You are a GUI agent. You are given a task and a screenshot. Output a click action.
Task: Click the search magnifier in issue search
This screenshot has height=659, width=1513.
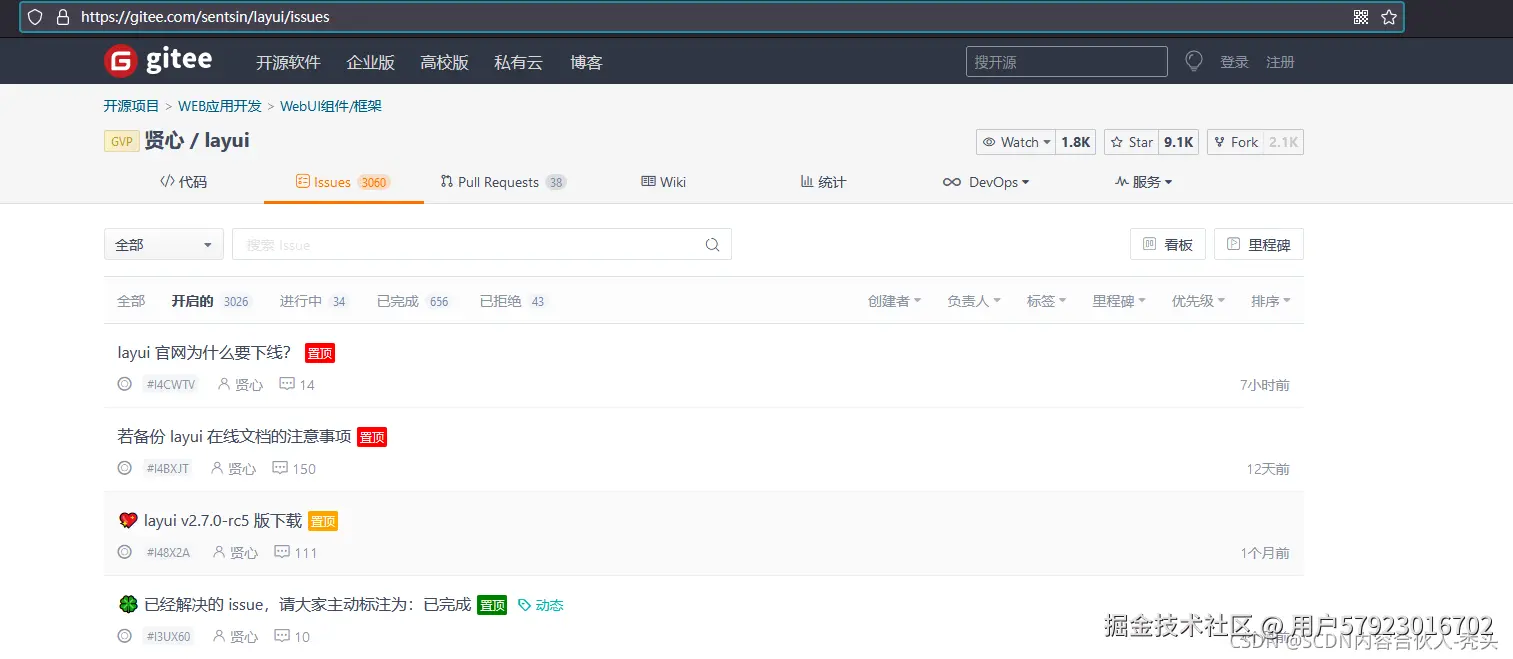click(712, 245)
